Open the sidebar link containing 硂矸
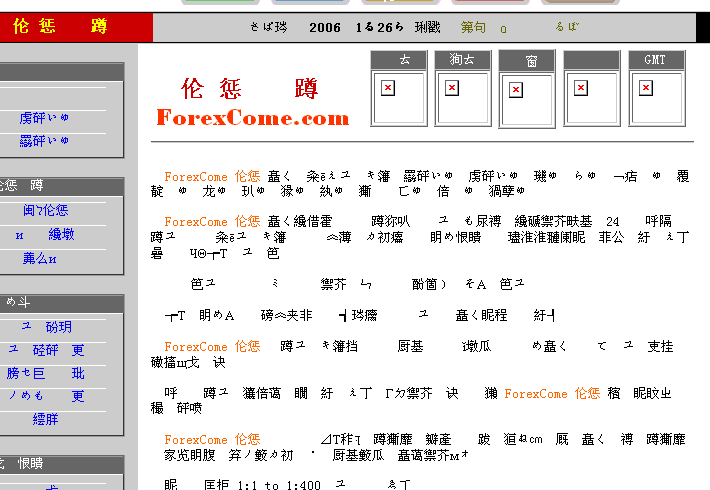710x490 pixels. click(46, 350)
